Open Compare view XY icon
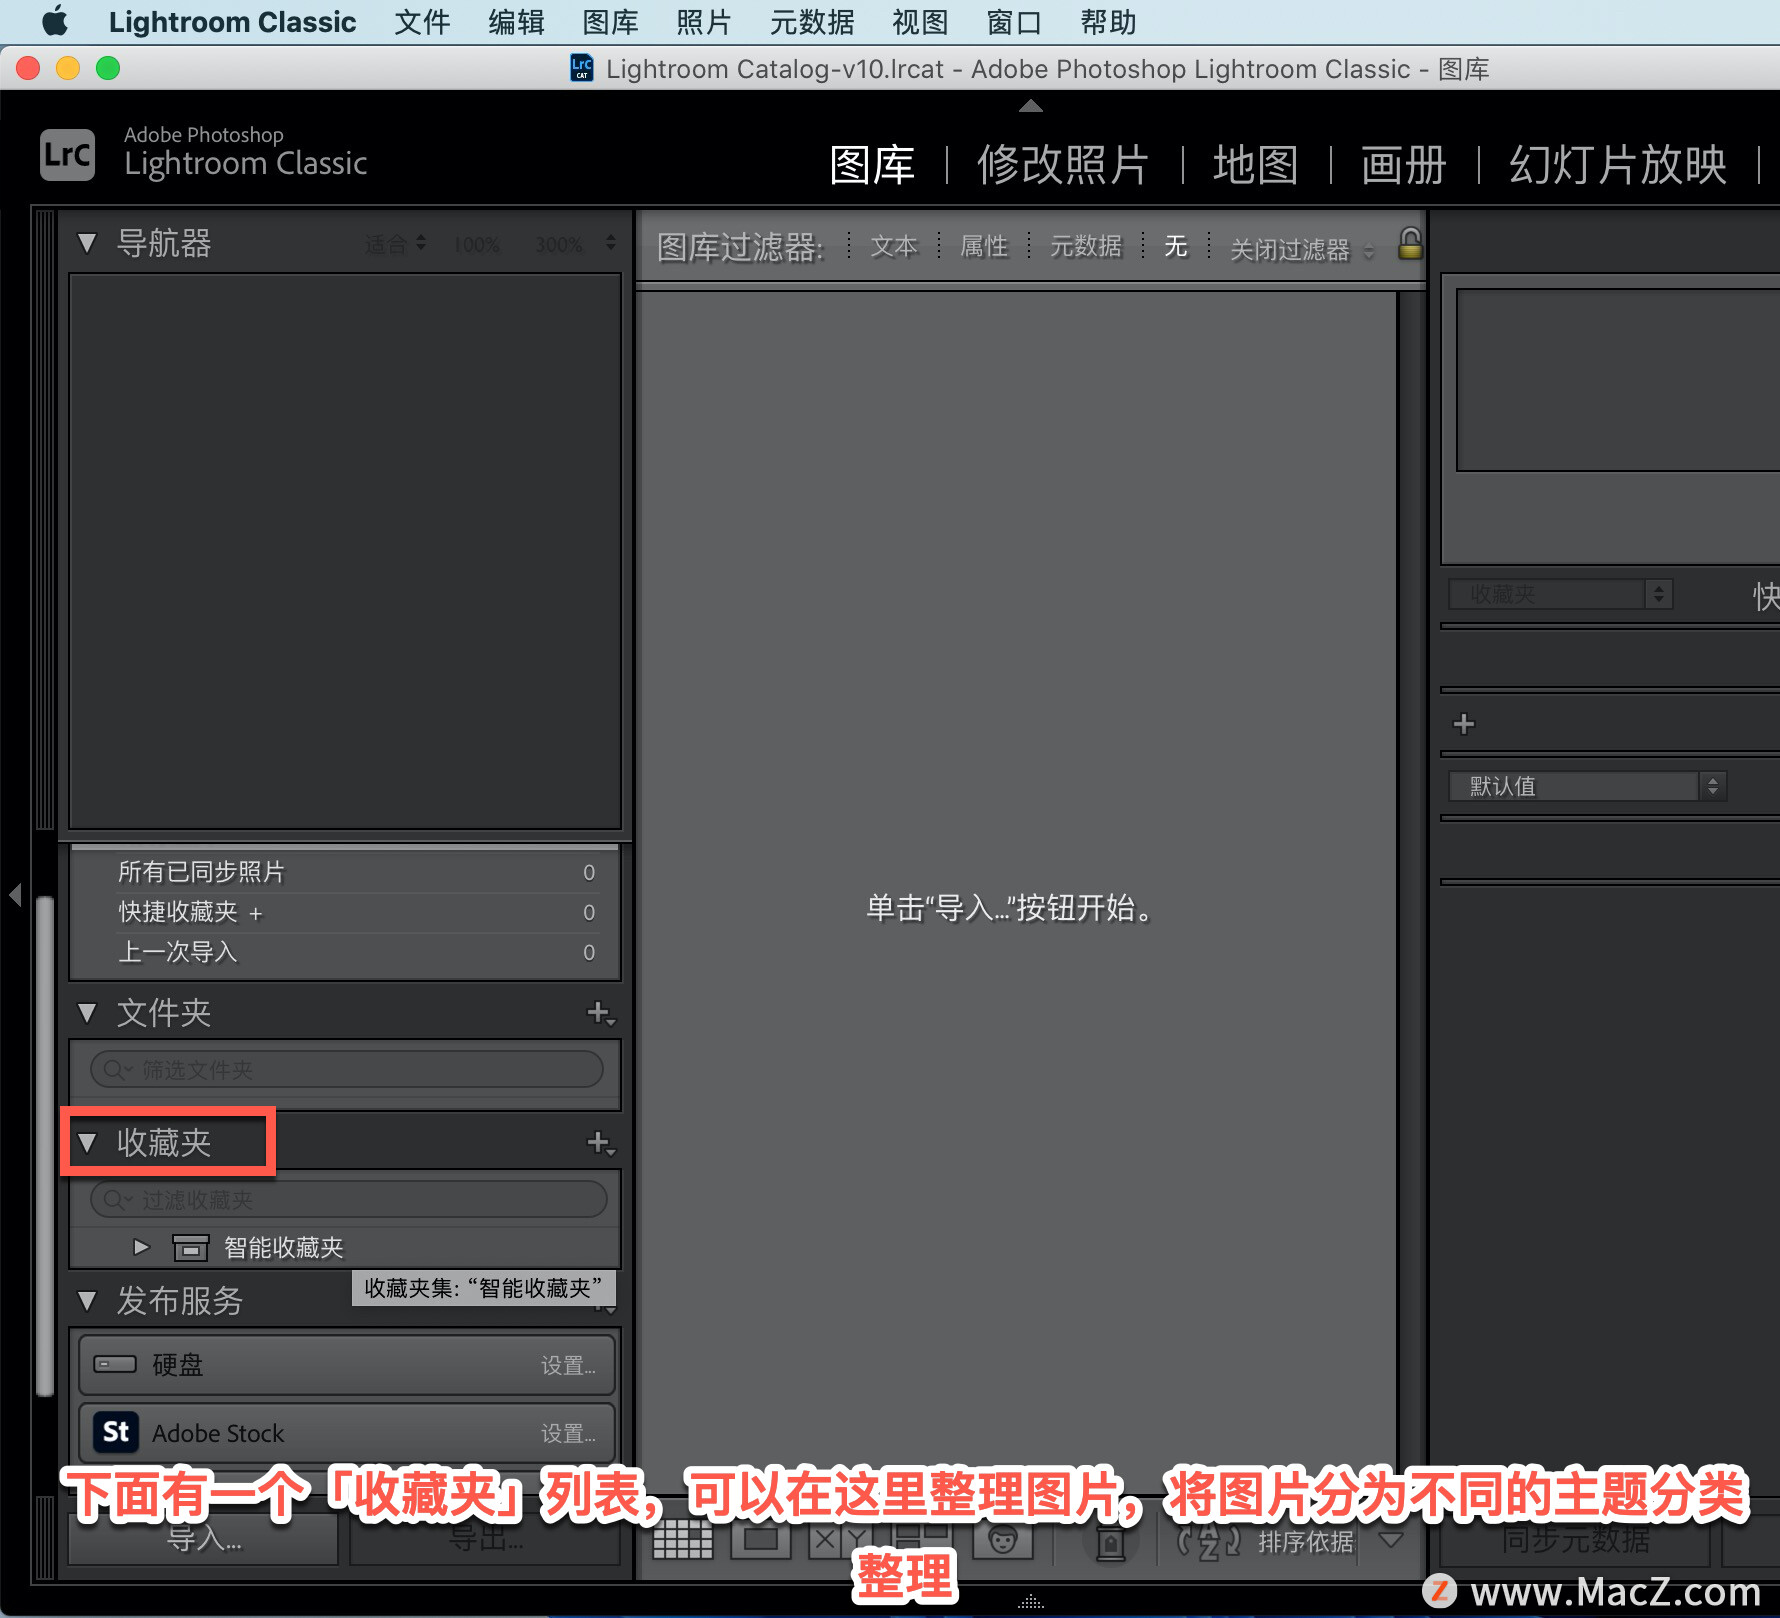The image size is (1780, 1618). pyautogui.click(x=839, y=1540)
